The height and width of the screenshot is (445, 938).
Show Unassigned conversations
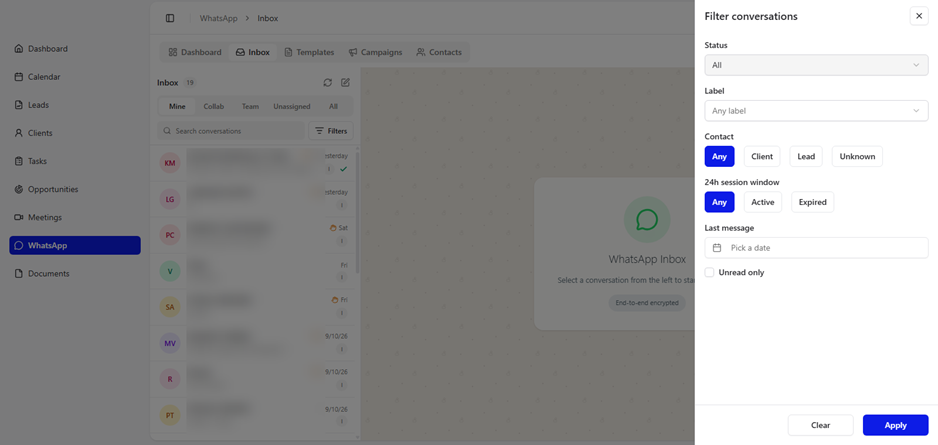292,106
